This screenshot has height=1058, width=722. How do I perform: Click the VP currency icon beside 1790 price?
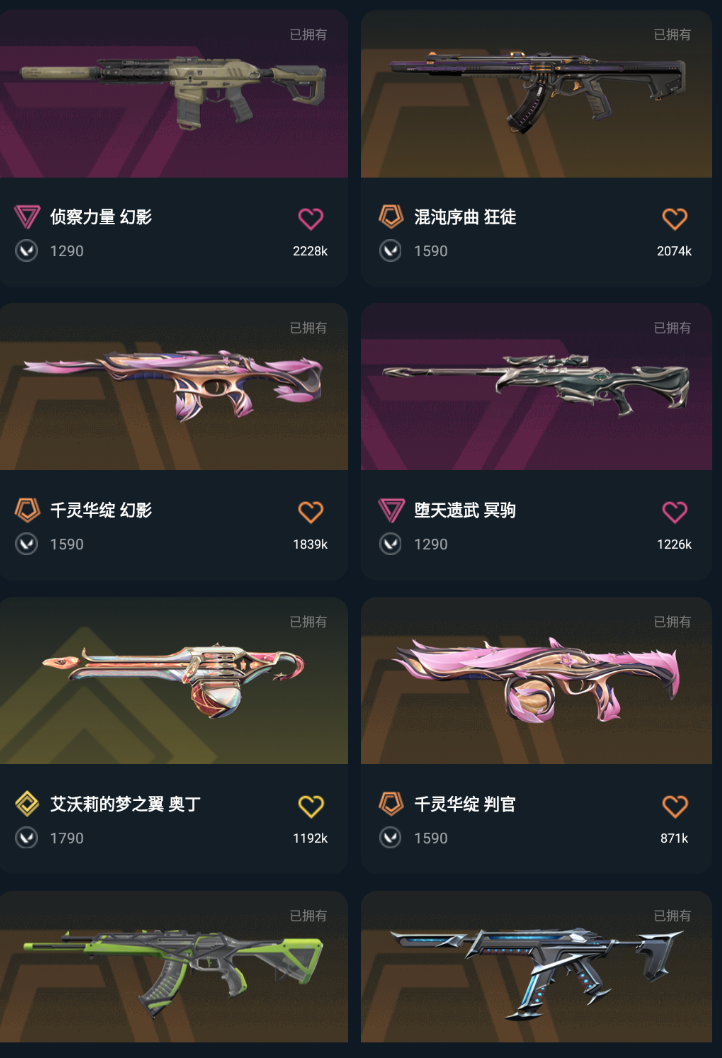click(x=26, y=838)
